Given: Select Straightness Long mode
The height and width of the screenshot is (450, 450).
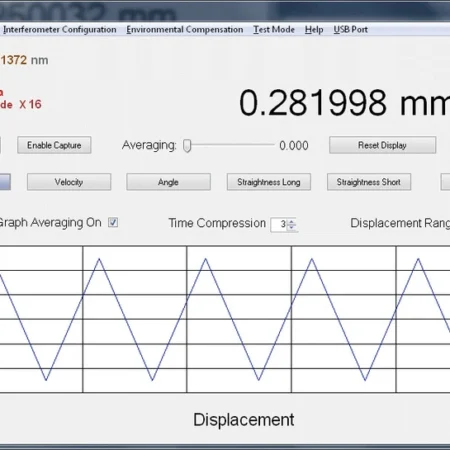Looking at the screenshot, I should pyautogui.click(x=269, y=182).
